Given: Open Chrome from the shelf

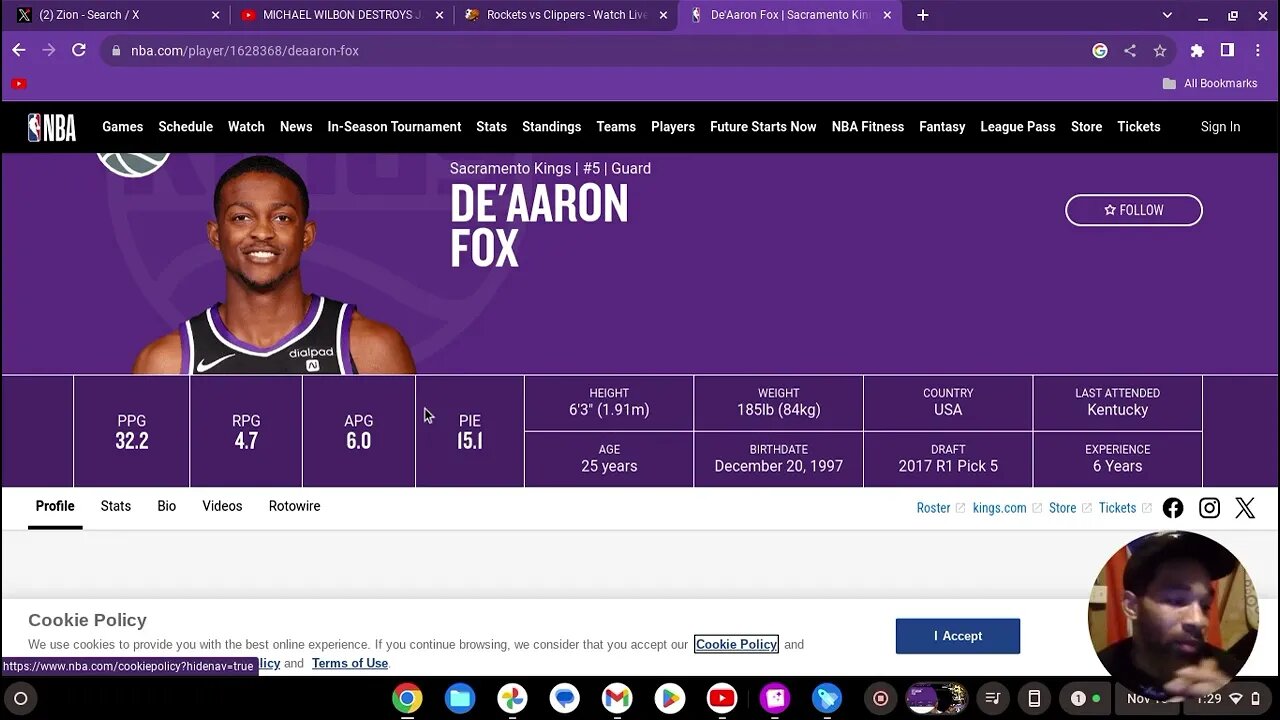Looking at the screenshot, I should point(407,698).
